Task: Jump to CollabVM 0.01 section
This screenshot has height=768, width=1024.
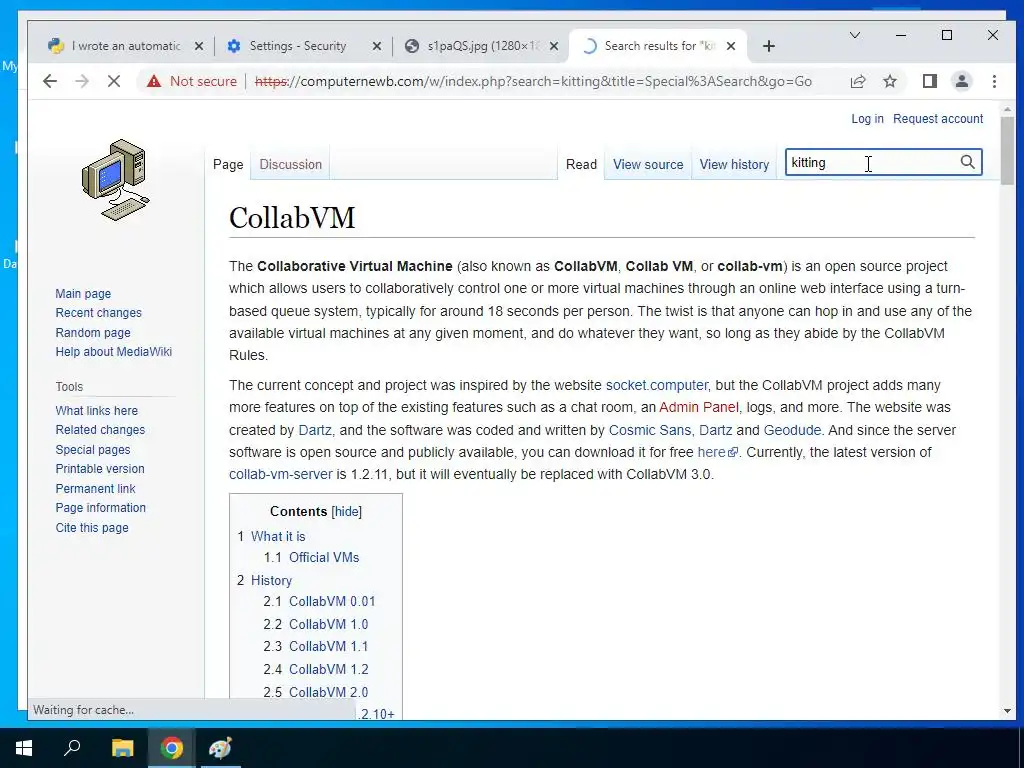Action: pos(332,601)
